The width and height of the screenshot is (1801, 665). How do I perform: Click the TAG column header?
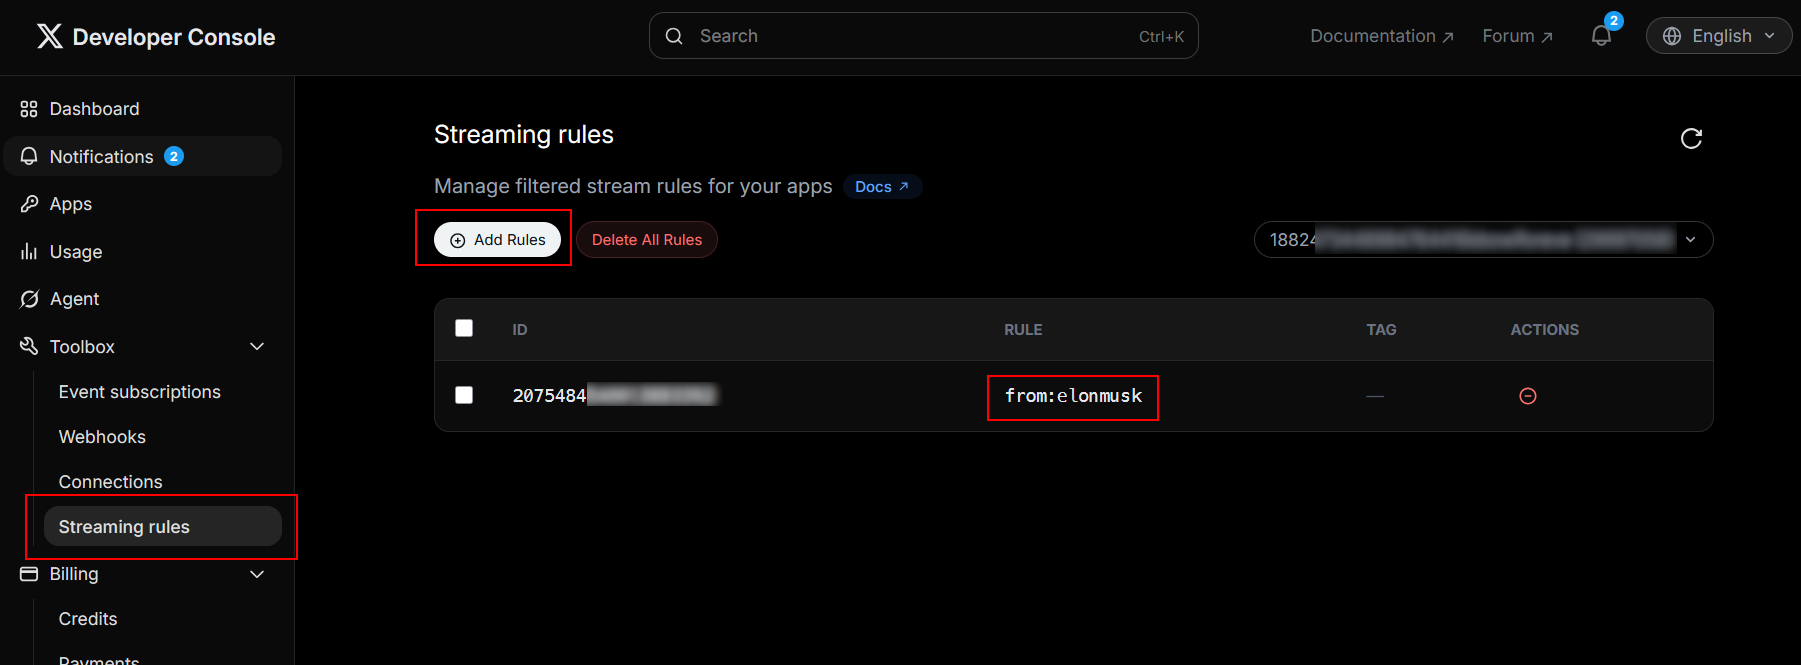(x=1381, y=330)
